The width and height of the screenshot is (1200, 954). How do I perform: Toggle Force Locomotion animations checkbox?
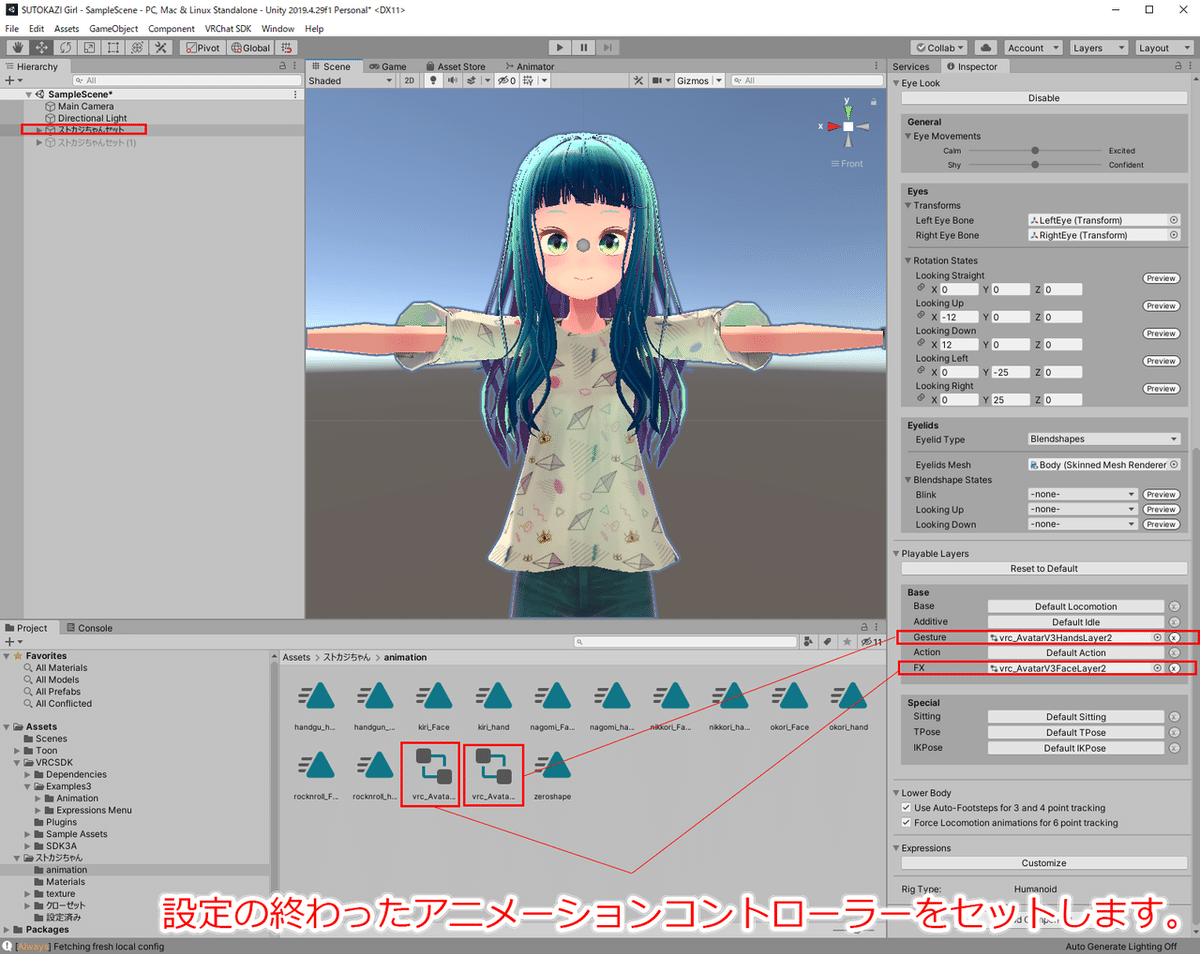click(908, 823)
